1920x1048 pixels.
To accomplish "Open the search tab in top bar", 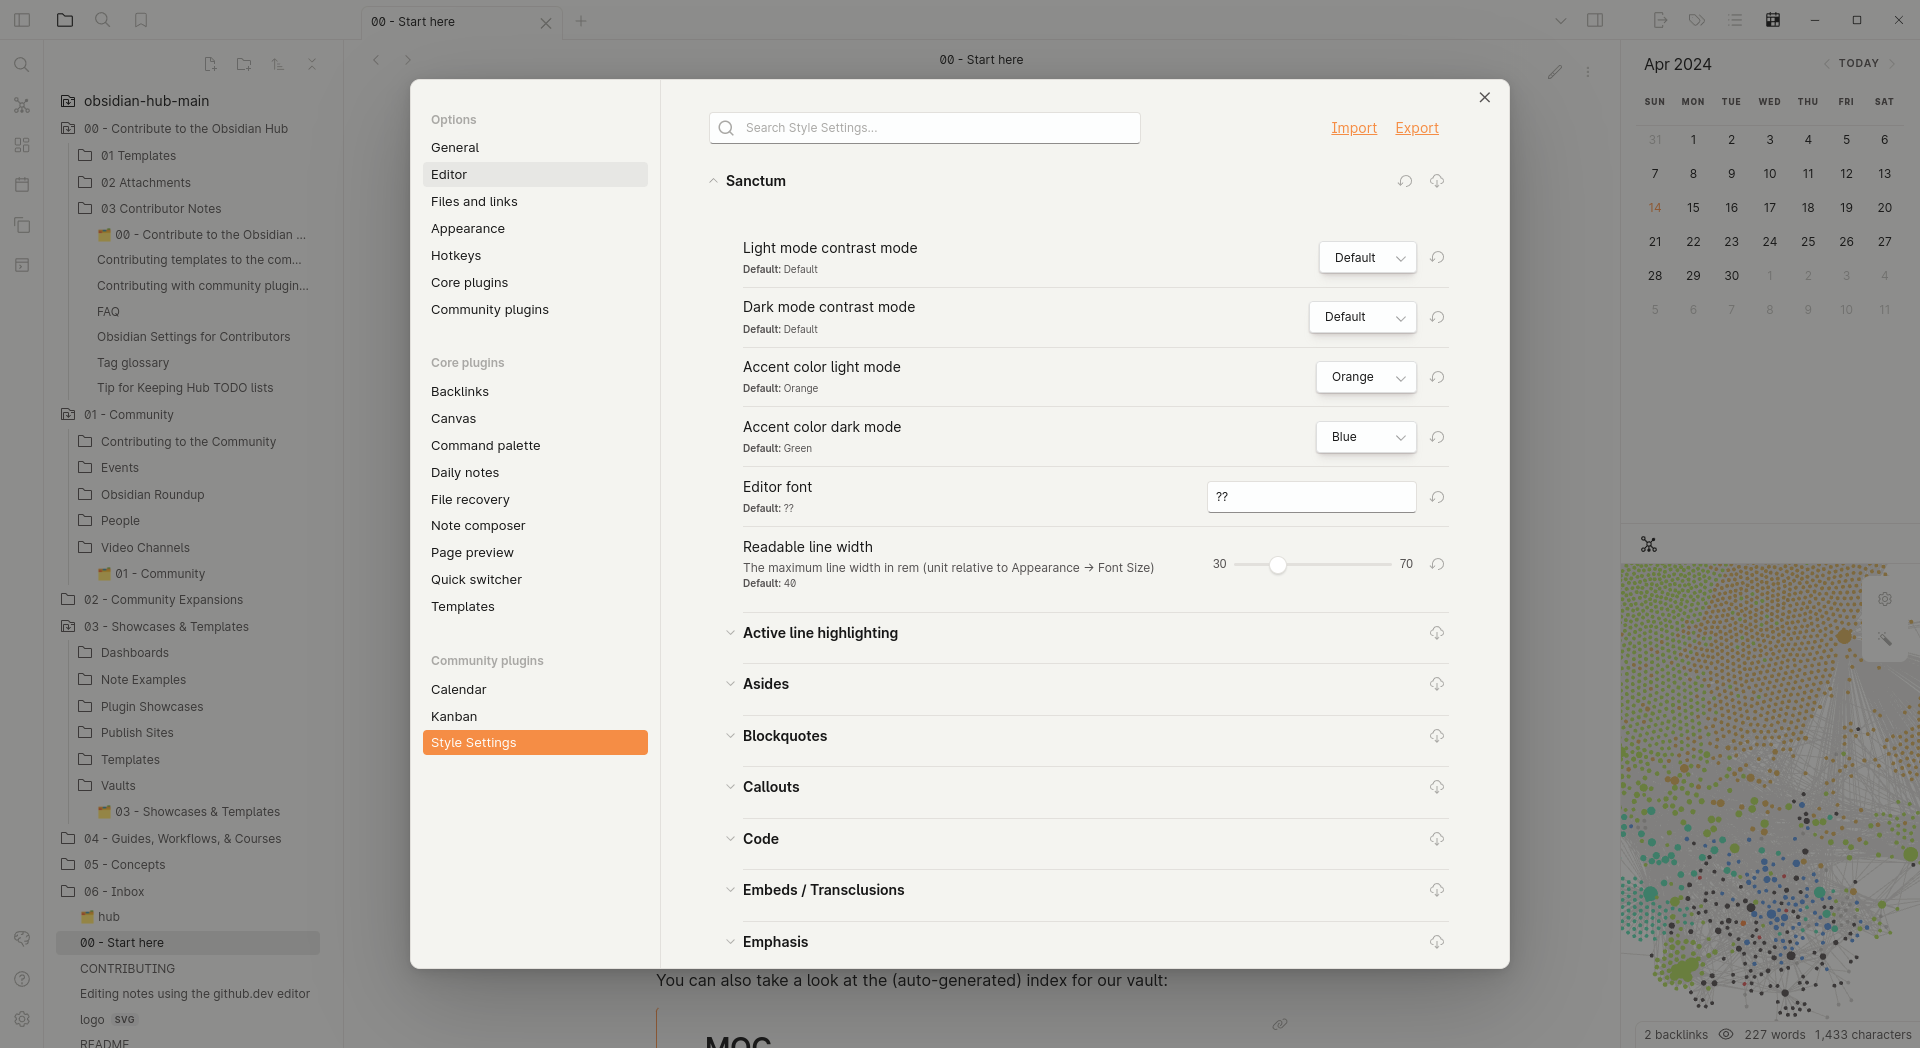I will coord(102,20).
